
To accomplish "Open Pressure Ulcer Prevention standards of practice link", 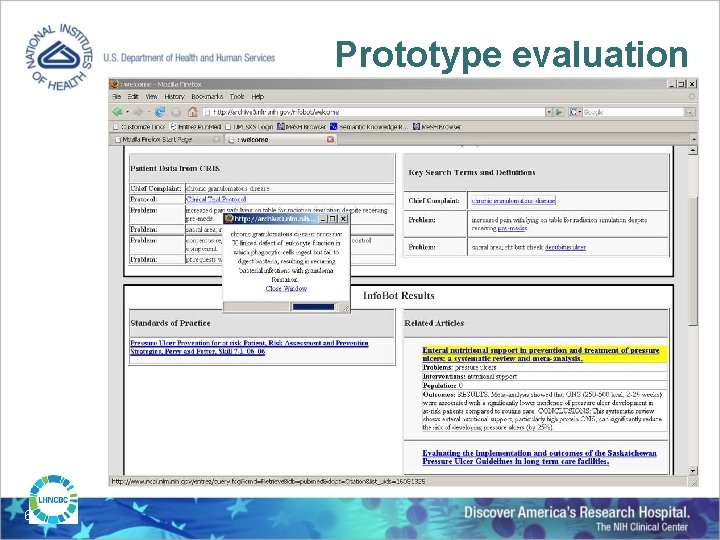I will click(x=249, y=347).
